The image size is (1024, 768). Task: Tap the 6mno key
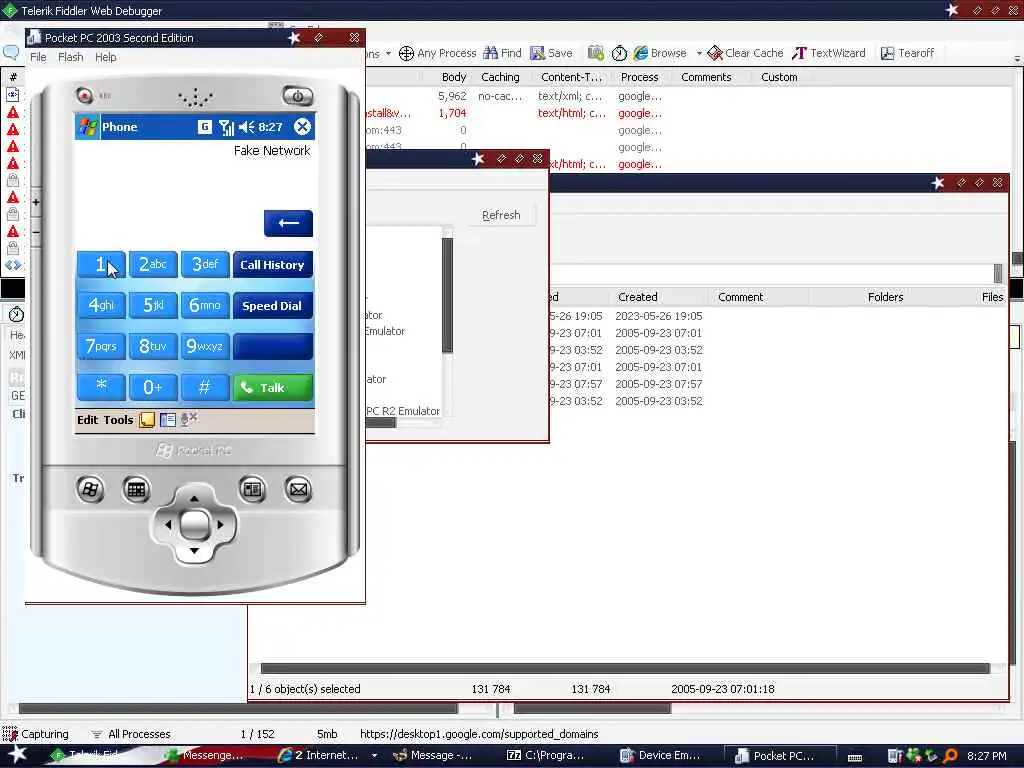click(x=204, y=305)
